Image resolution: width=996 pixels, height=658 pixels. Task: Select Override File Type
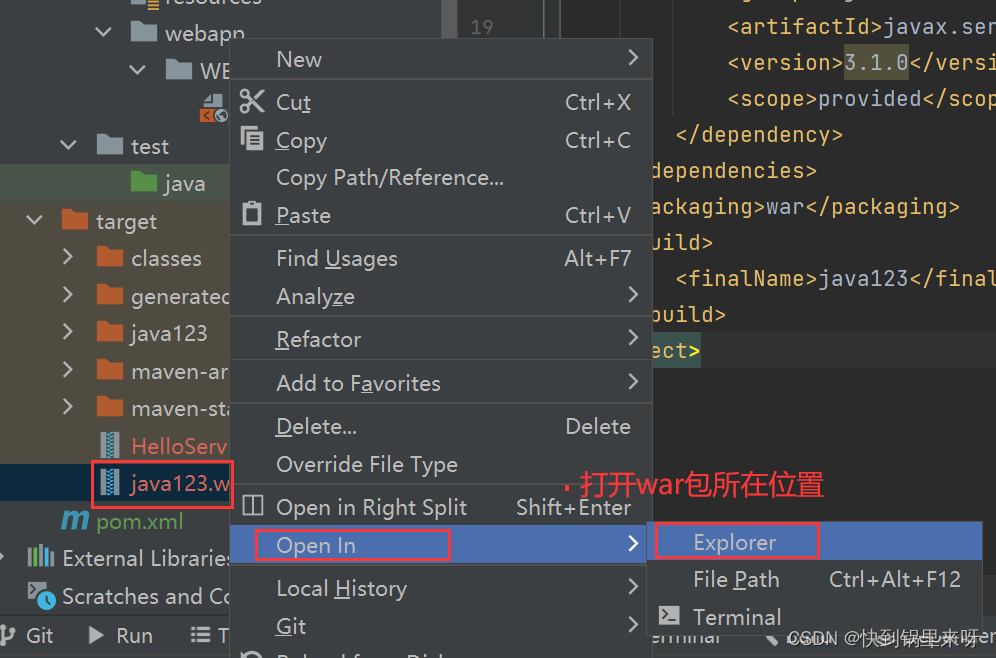[441, 464]
